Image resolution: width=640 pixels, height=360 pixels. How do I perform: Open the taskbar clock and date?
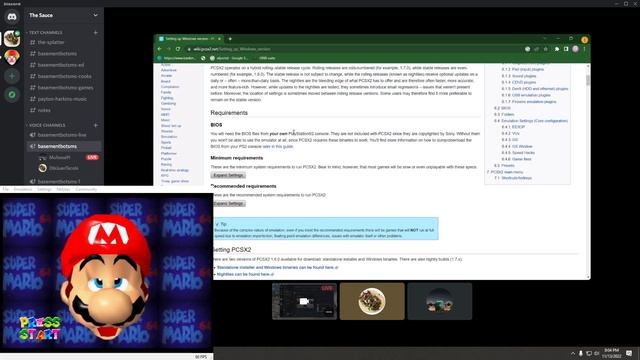click(x=611, y=353)
